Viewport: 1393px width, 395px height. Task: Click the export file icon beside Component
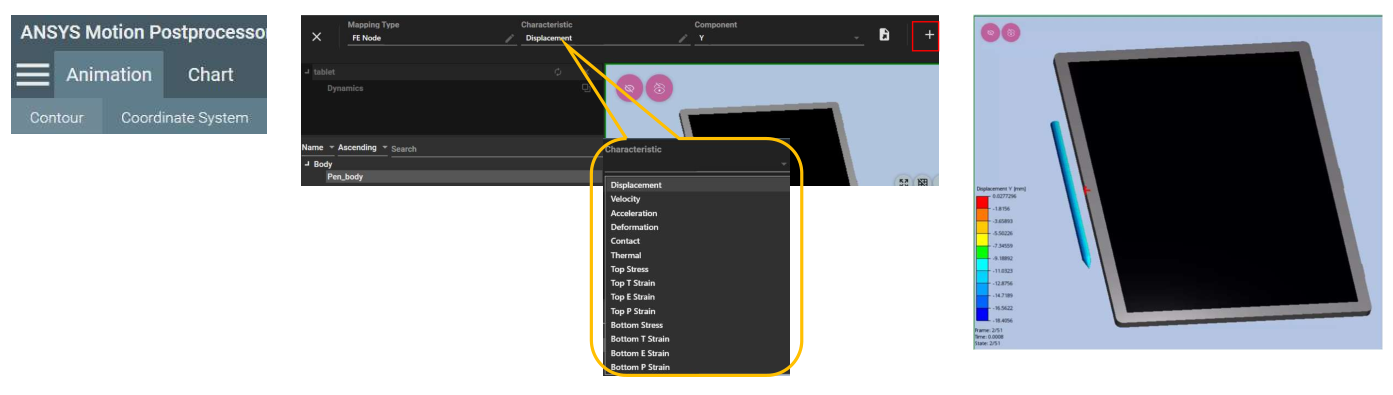click(x=884, y=35)
